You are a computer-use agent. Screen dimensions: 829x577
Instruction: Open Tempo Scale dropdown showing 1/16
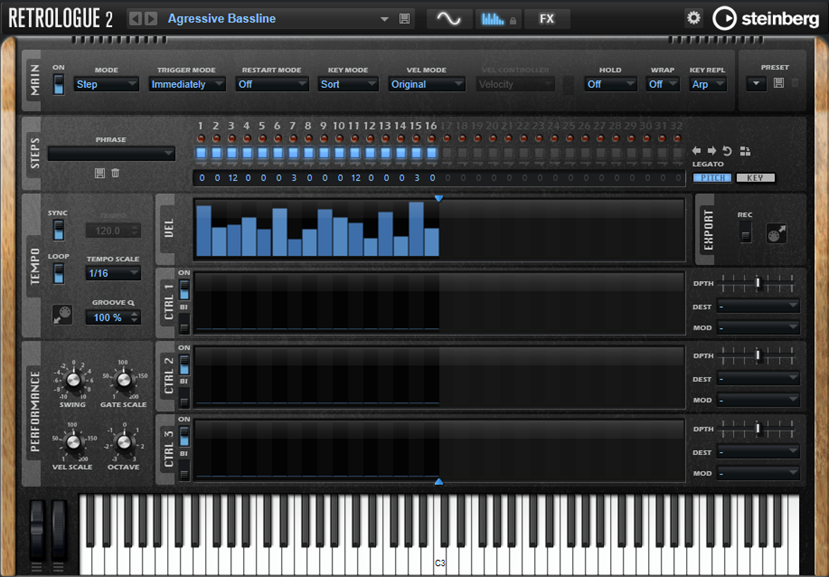pos(113,273)
